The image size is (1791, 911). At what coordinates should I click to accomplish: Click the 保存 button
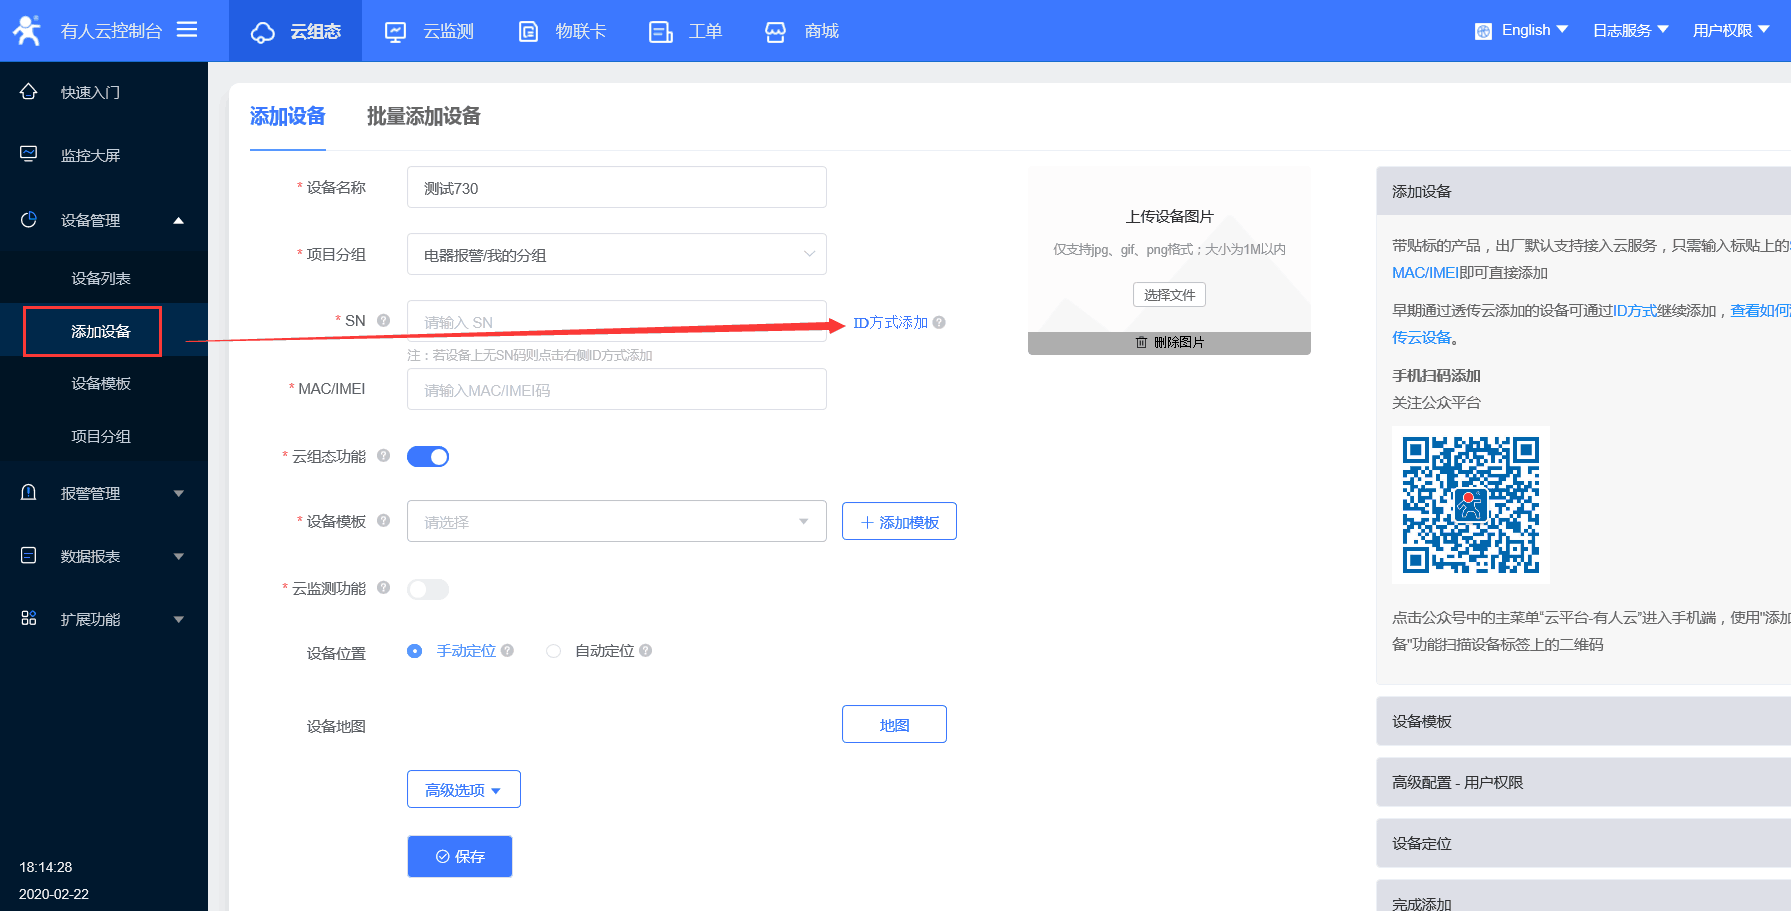(460, 857)
